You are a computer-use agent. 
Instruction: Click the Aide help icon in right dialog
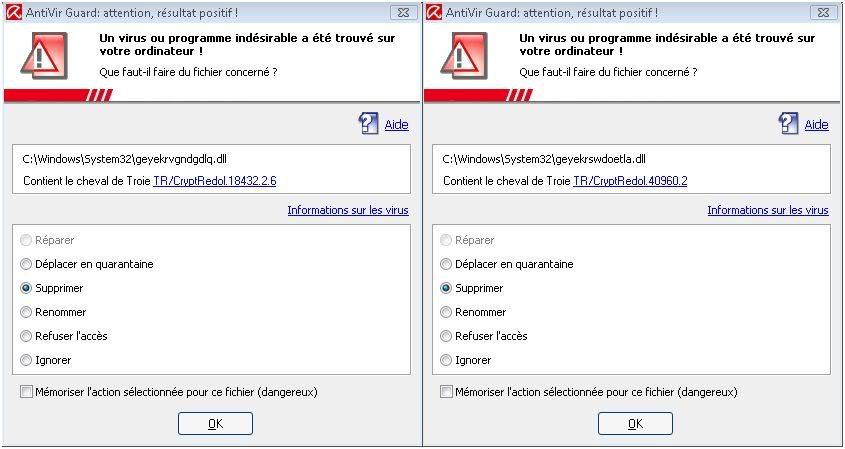tap(788, 123)
